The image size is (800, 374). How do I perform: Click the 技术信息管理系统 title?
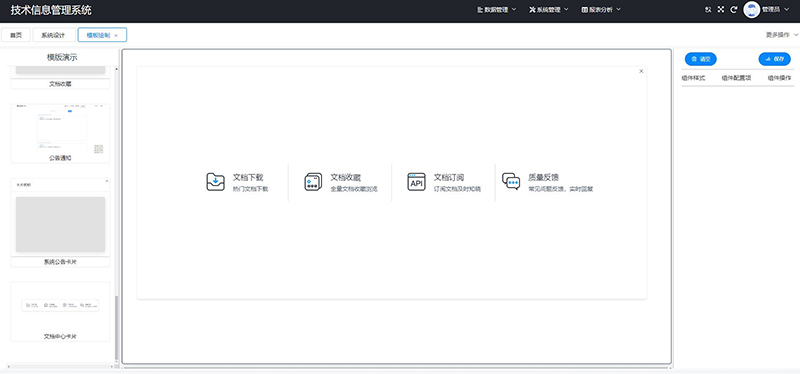(x=51, y=10)
